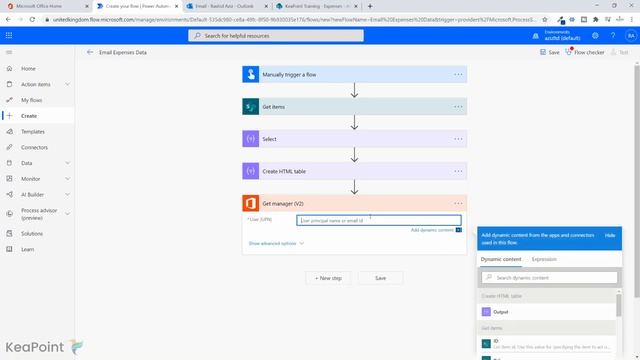Open the account avatar in the header
Viewport: 640px width, 360px height.
pos(631,36)
